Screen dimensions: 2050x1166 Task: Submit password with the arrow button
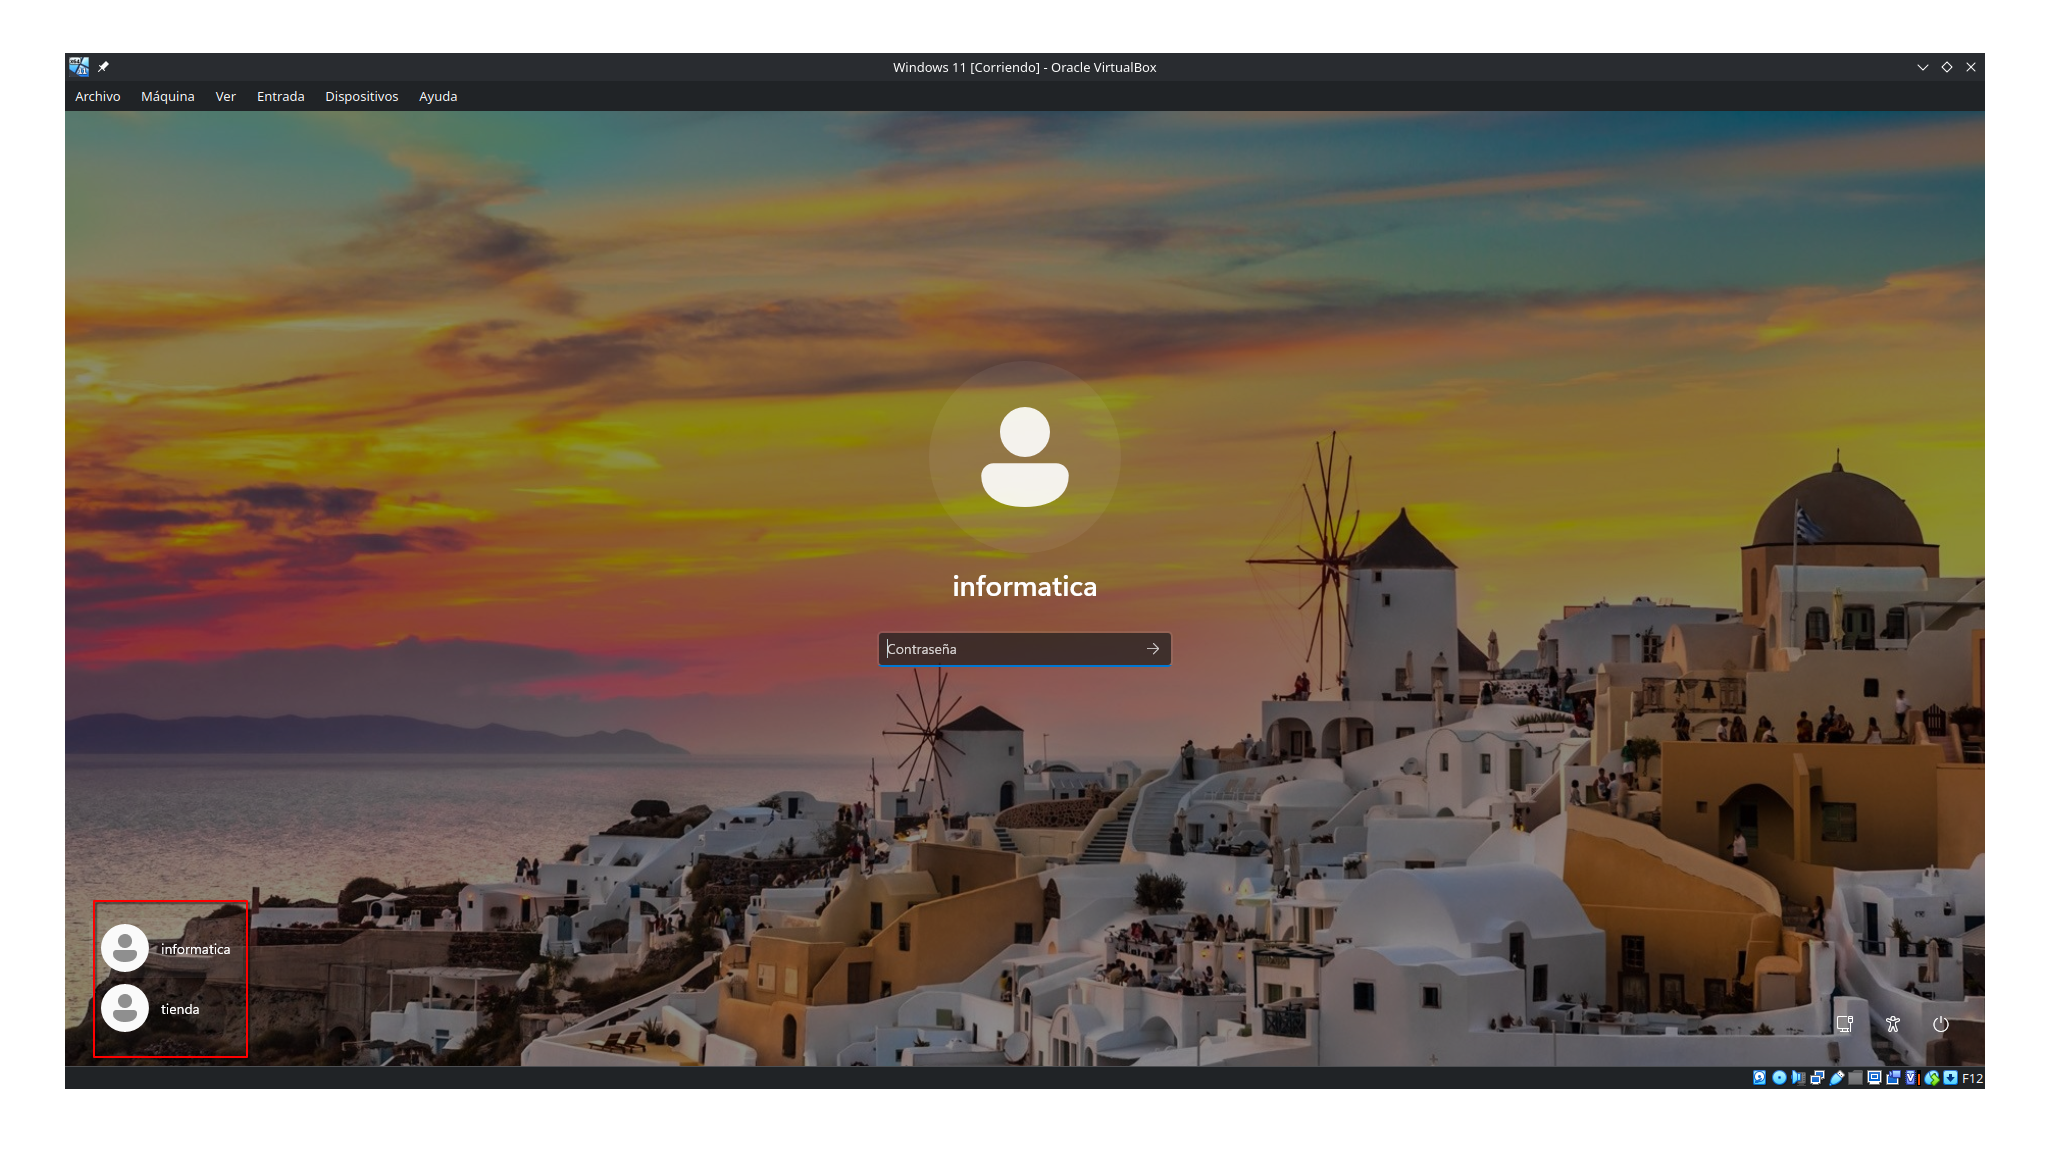click(1153, 649)
